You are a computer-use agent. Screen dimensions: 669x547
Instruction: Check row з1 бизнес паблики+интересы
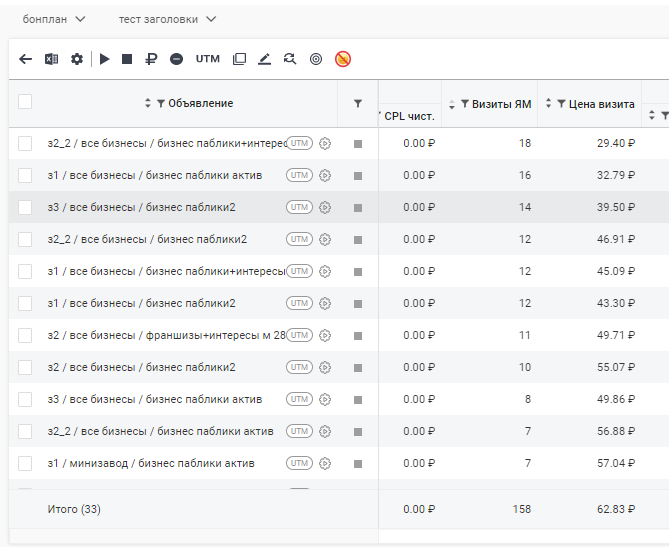(x=25, y=271)
